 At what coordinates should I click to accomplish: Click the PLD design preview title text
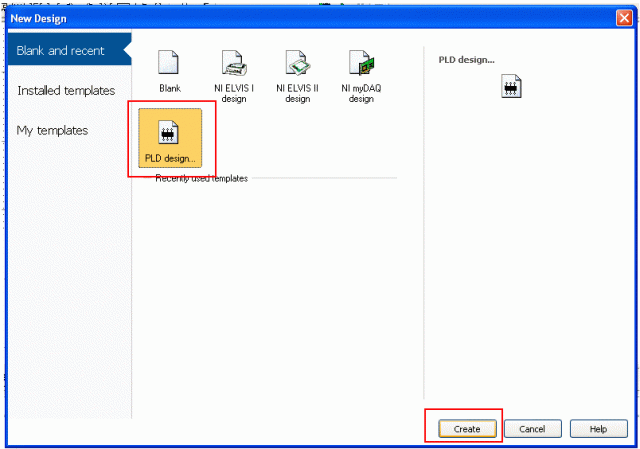(x=467, y=60)
